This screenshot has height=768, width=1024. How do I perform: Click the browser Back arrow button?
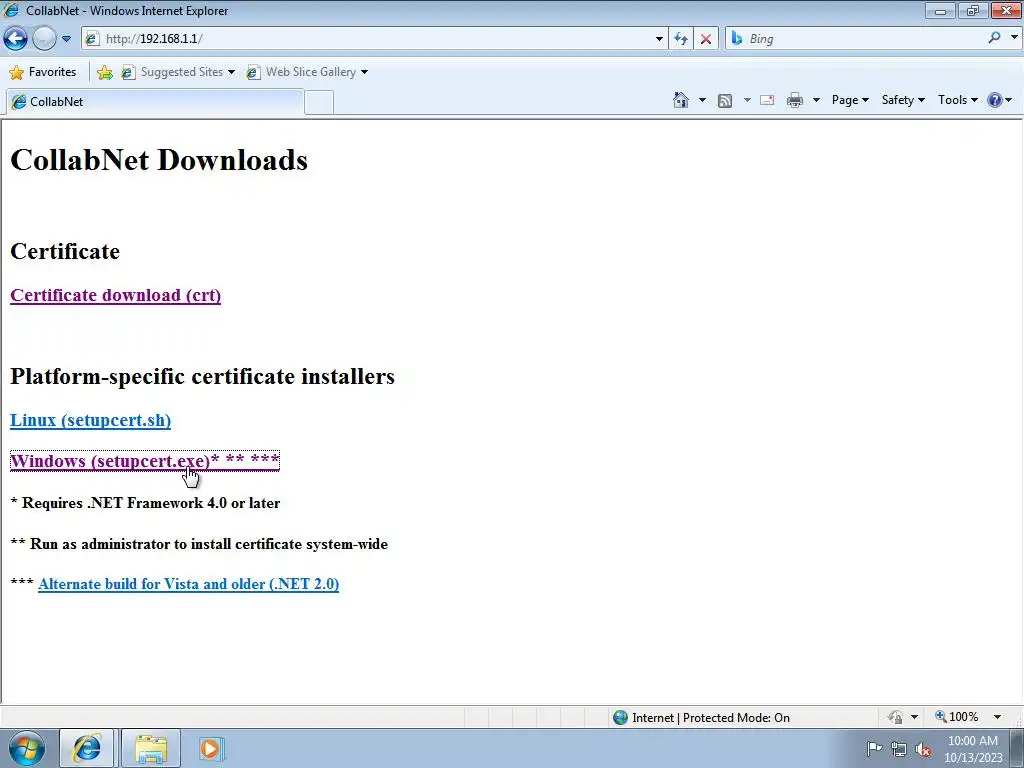pos(16,39)
